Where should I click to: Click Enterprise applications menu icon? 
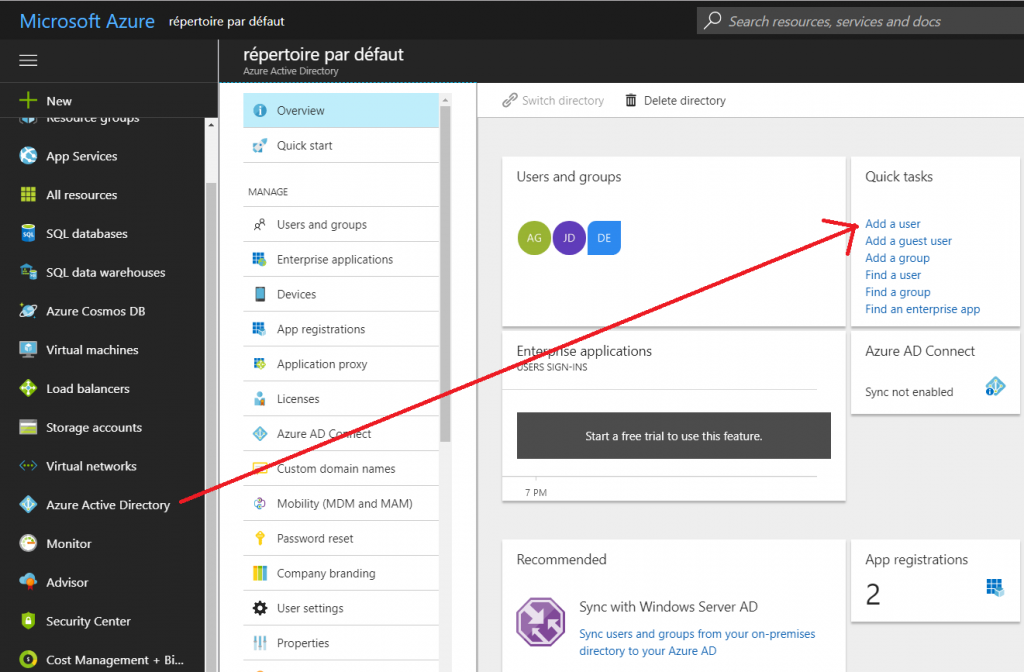(260, 259)
